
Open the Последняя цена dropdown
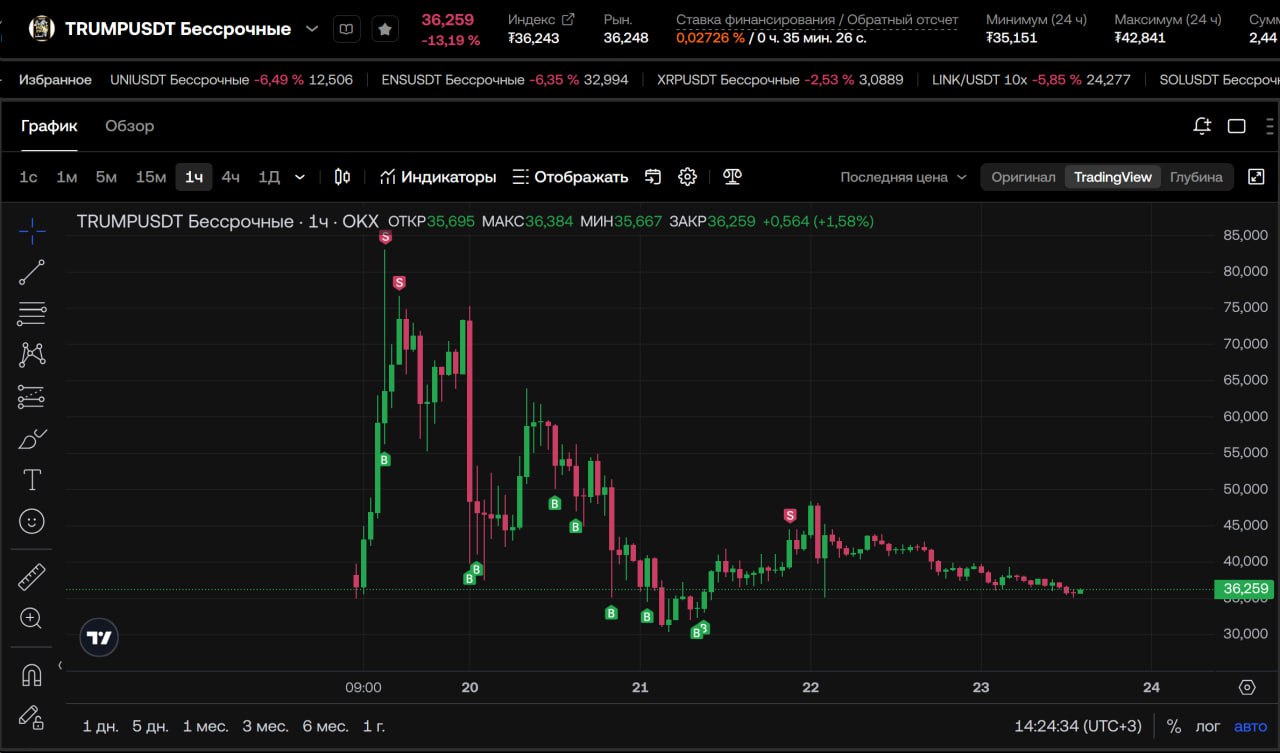click(x=904, y=177)
